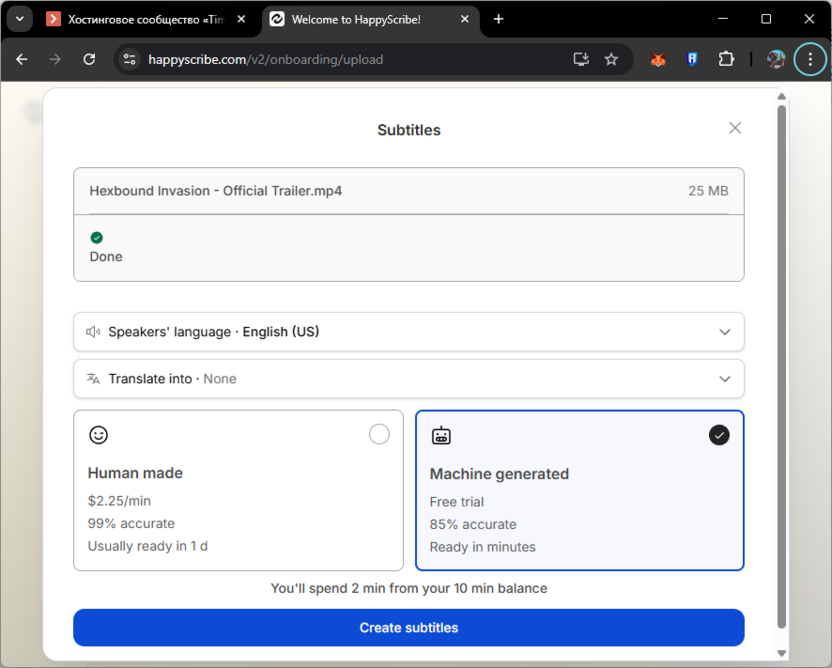Switch to the Хостинговое сообщество tab
The height and width of the screenshot is (668, 832).
point(140,19)
